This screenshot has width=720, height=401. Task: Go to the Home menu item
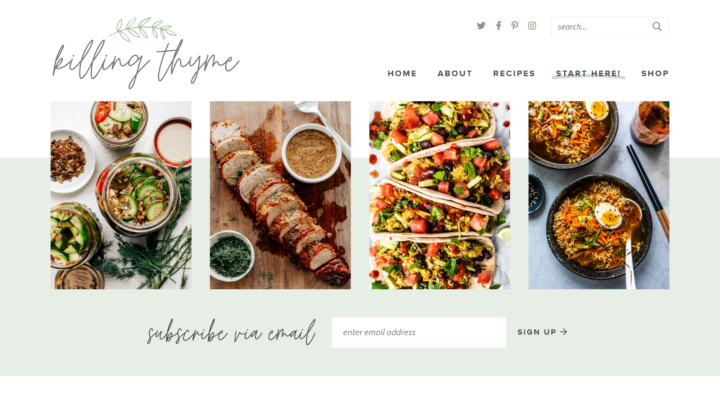(402, 73)
